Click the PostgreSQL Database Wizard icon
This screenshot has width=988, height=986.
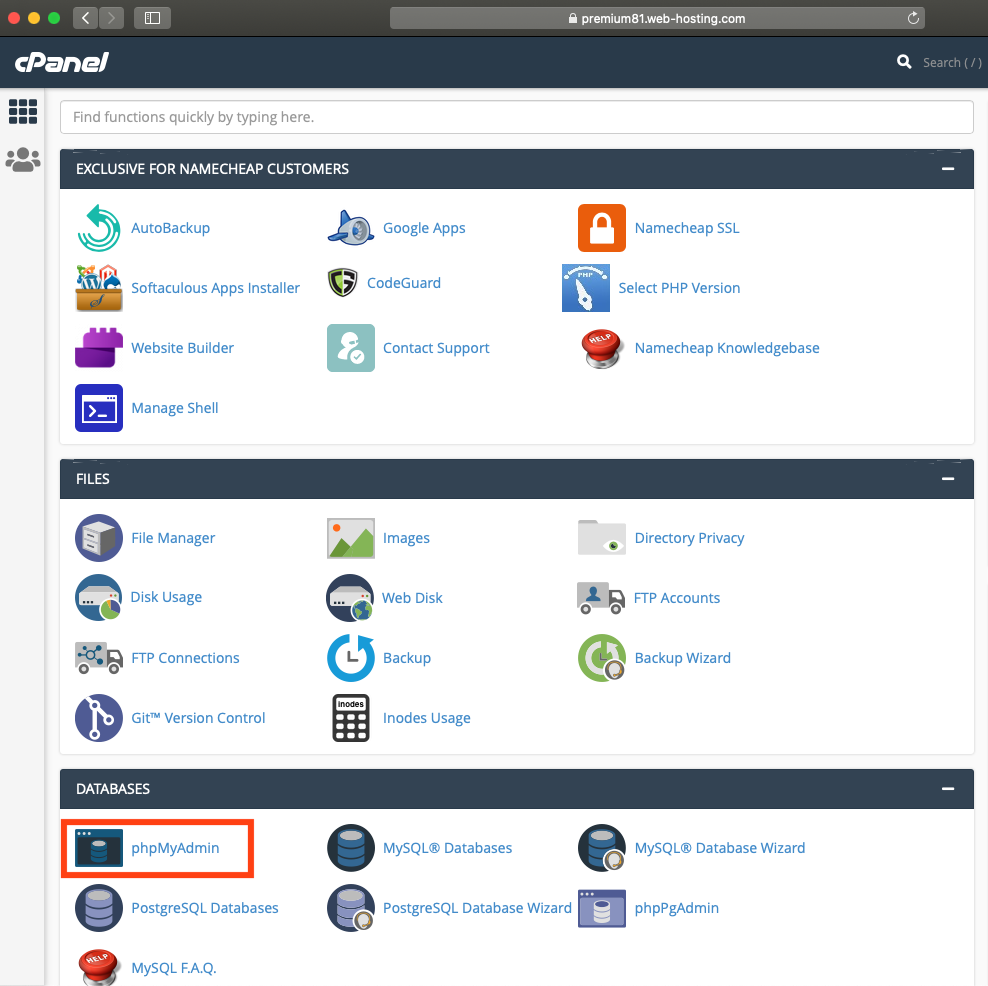click(351, 908)
